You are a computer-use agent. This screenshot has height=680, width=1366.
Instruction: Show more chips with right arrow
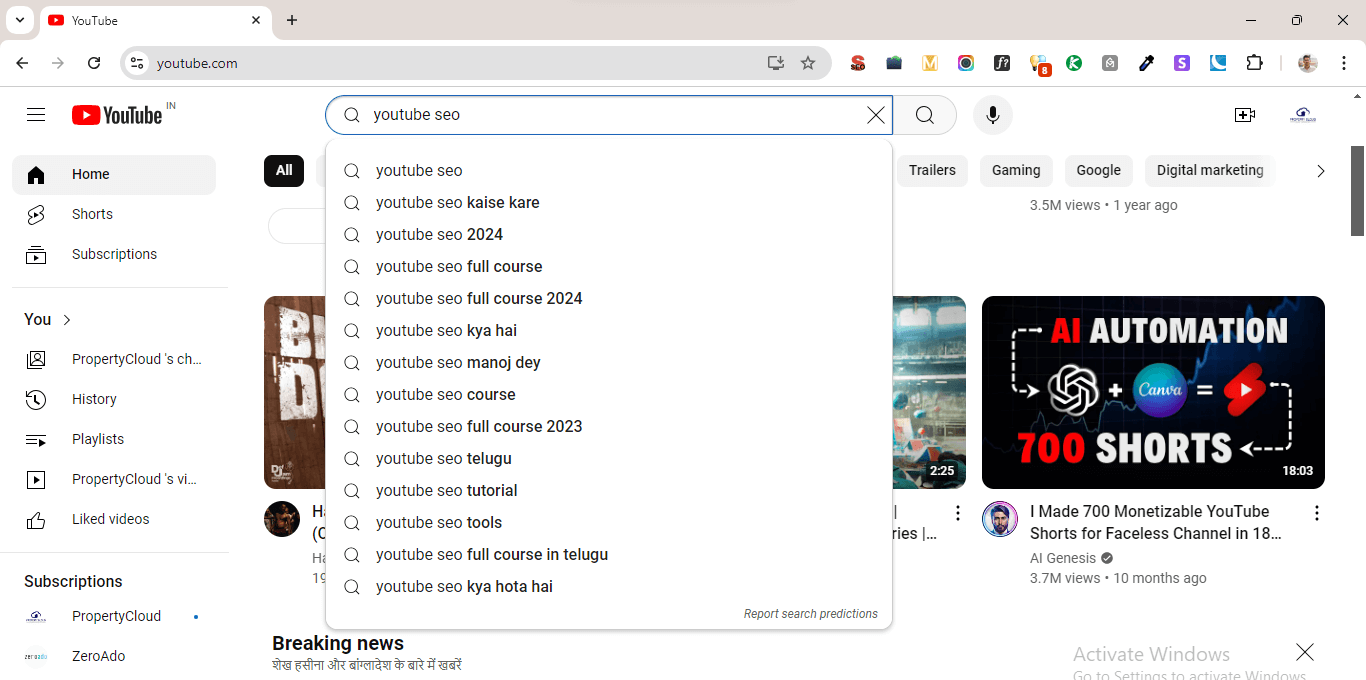1320,171
